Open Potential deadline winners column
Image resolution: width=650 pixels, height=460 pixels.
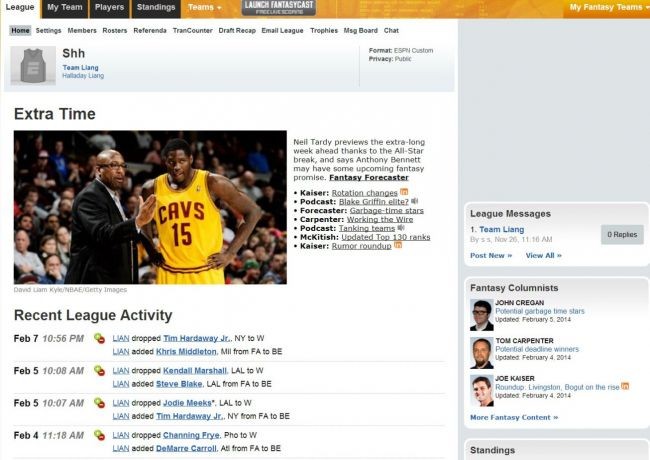tap(537, 349)
